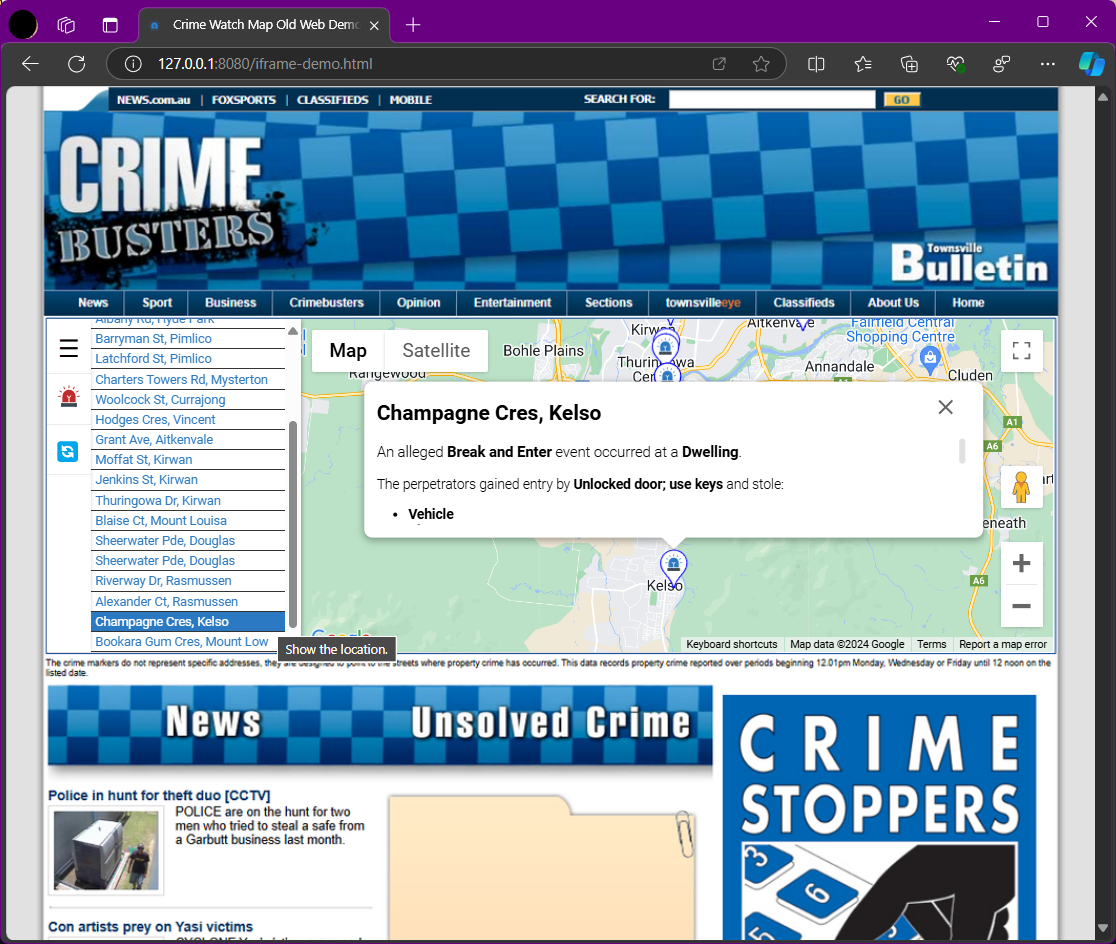
Task: Open Police in hunt for theft duo article
Action: [159, 795]
